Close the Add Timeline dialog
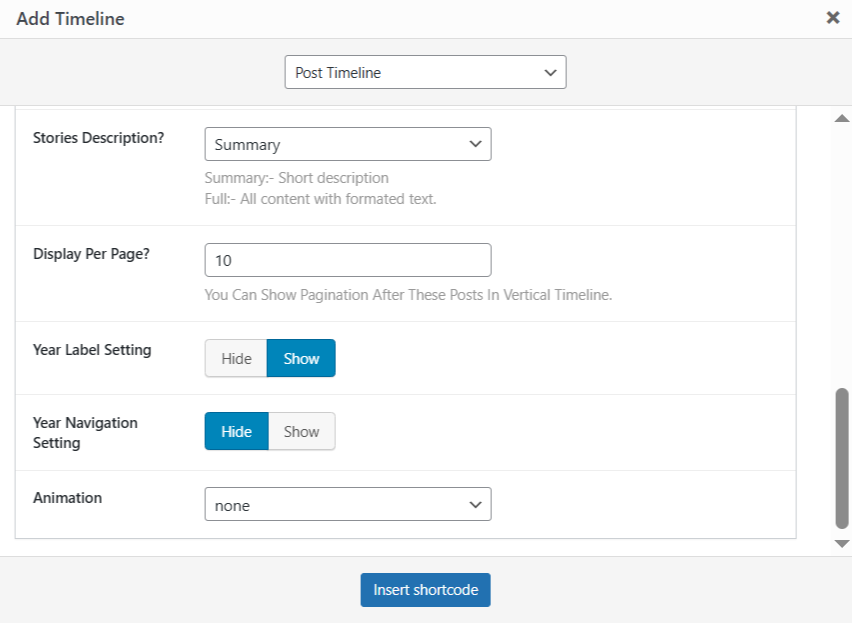This screenshot has width=852, height=623. point(832,18)
